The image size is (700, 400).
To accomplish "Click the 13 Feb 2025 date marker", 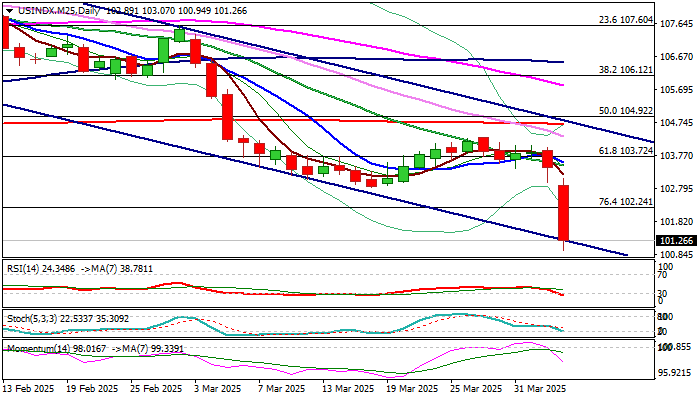I will click(x=28, y=389).
